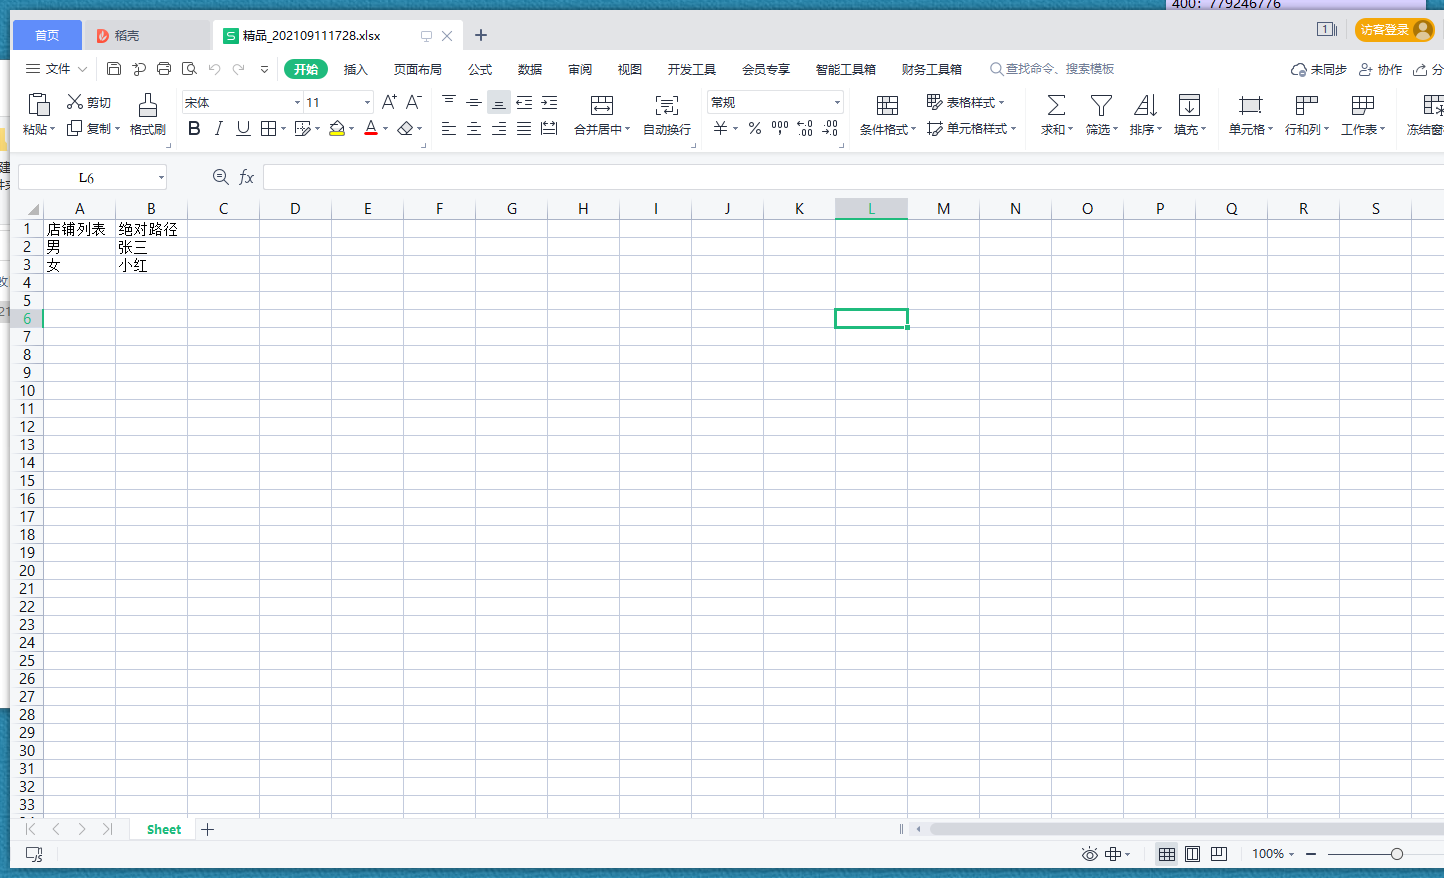
Task: Open the Review (审阅) tab
Action: click(x=580, y=69)
